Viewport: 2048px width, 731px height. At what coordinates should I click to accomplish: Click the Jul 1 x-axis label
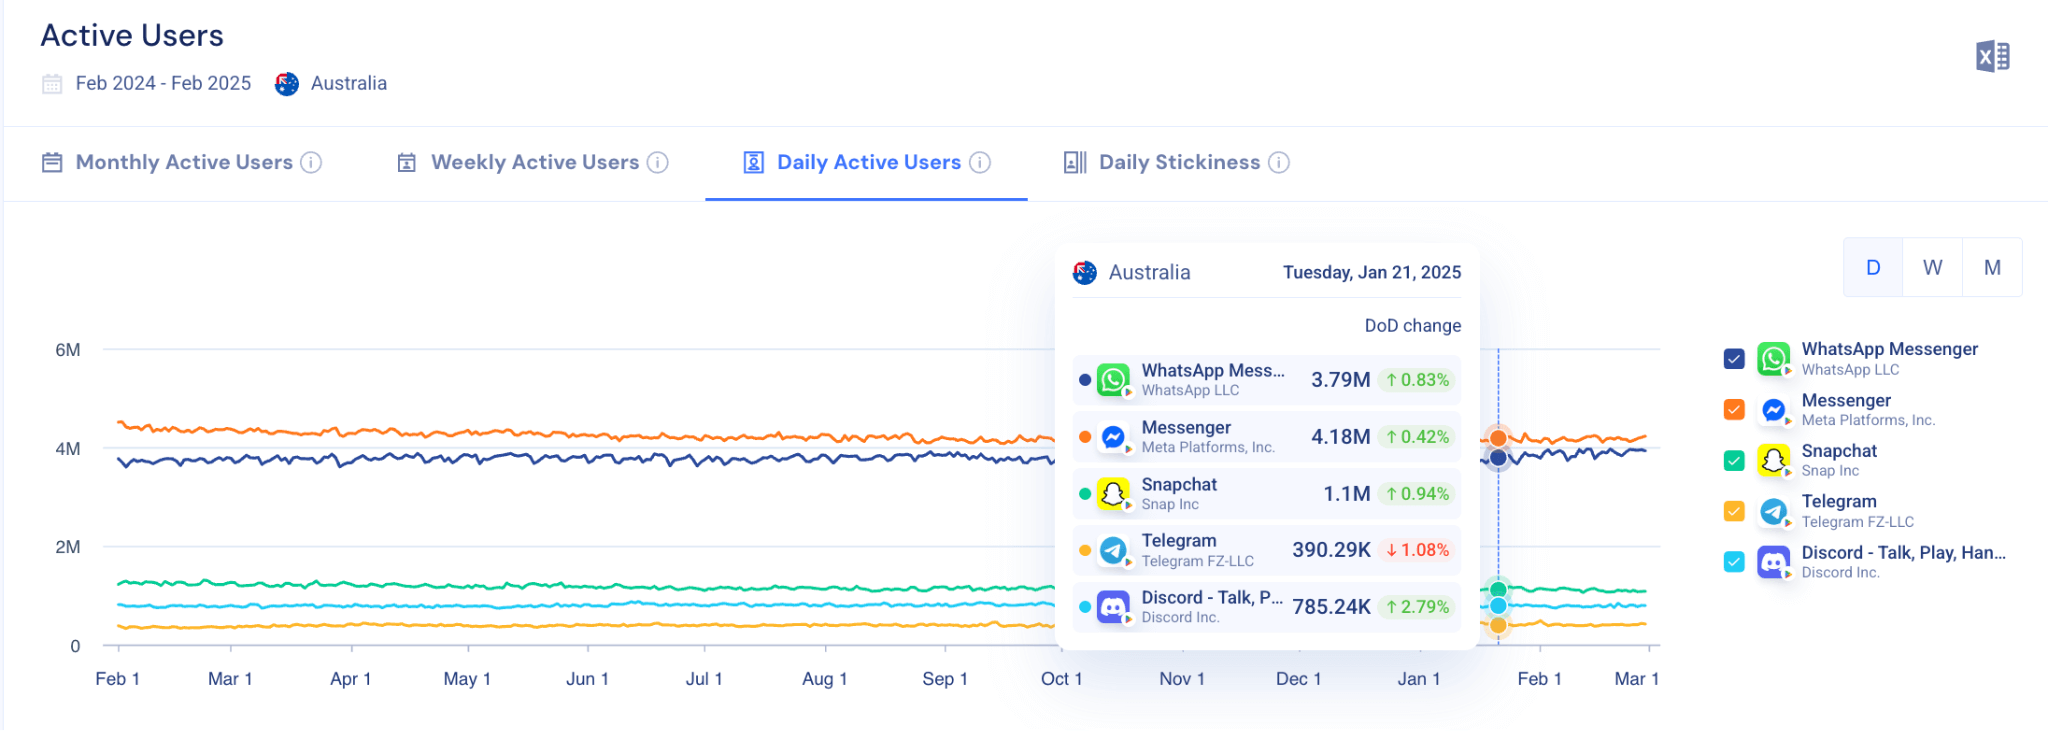(704, 679)
